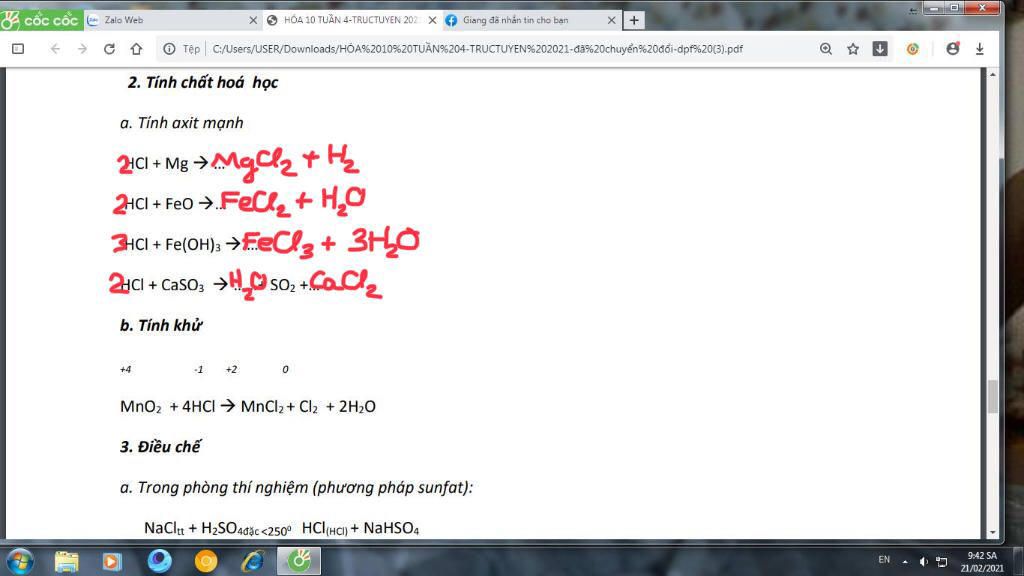The width and height of the screenshot is (1024, 576).
Task: Open the volume speaker tray icon
Action: tap(923, 561)
